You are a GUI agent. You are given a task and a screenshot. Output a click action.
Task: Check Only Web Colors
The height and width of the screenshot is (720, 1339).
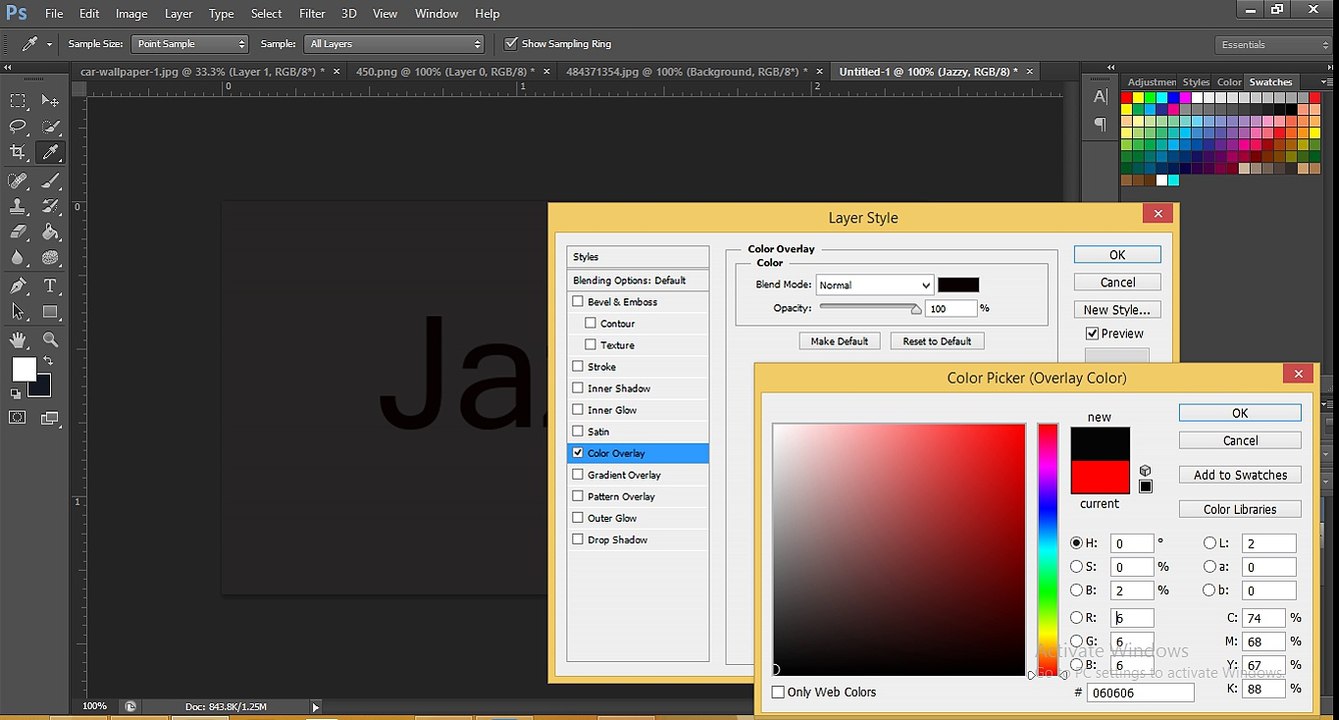778,692
